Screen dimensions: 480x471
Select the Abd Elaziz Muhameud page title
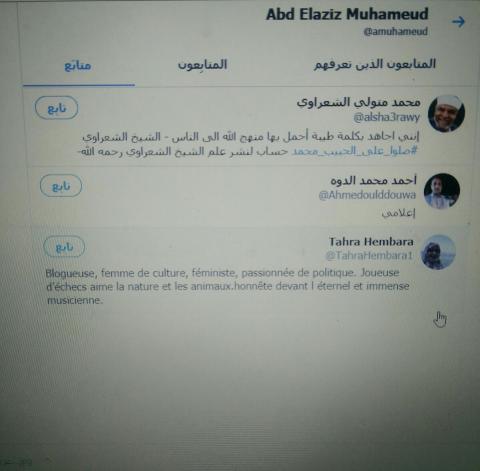click(x=347, y=14)
